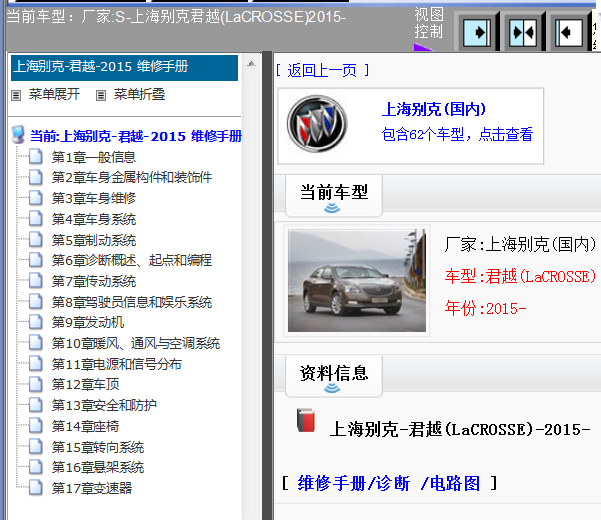Image resolution: width=601 pixels, height=520 pixels.
Task: Click the page icon for 第12章车顶
Action: (x=36, y=384)
